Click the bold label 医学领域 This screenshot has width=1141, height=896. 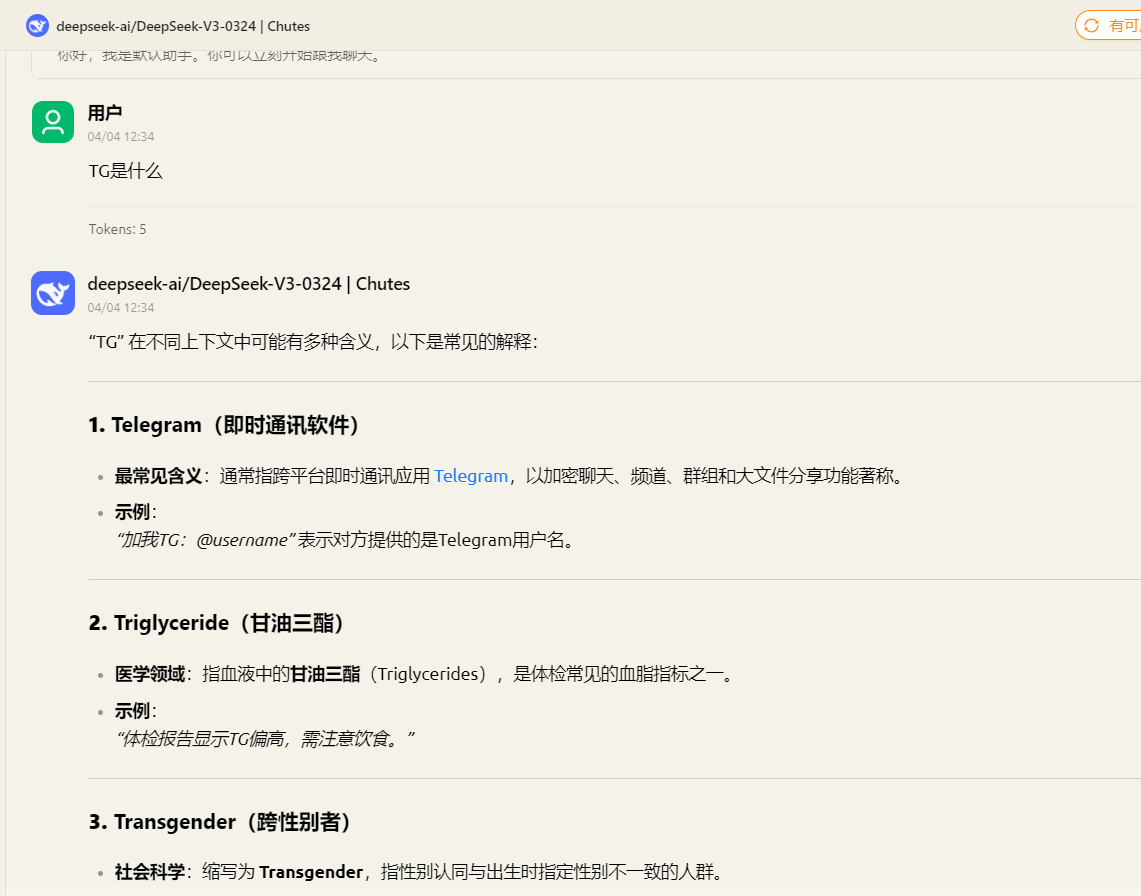coord(150,674)
